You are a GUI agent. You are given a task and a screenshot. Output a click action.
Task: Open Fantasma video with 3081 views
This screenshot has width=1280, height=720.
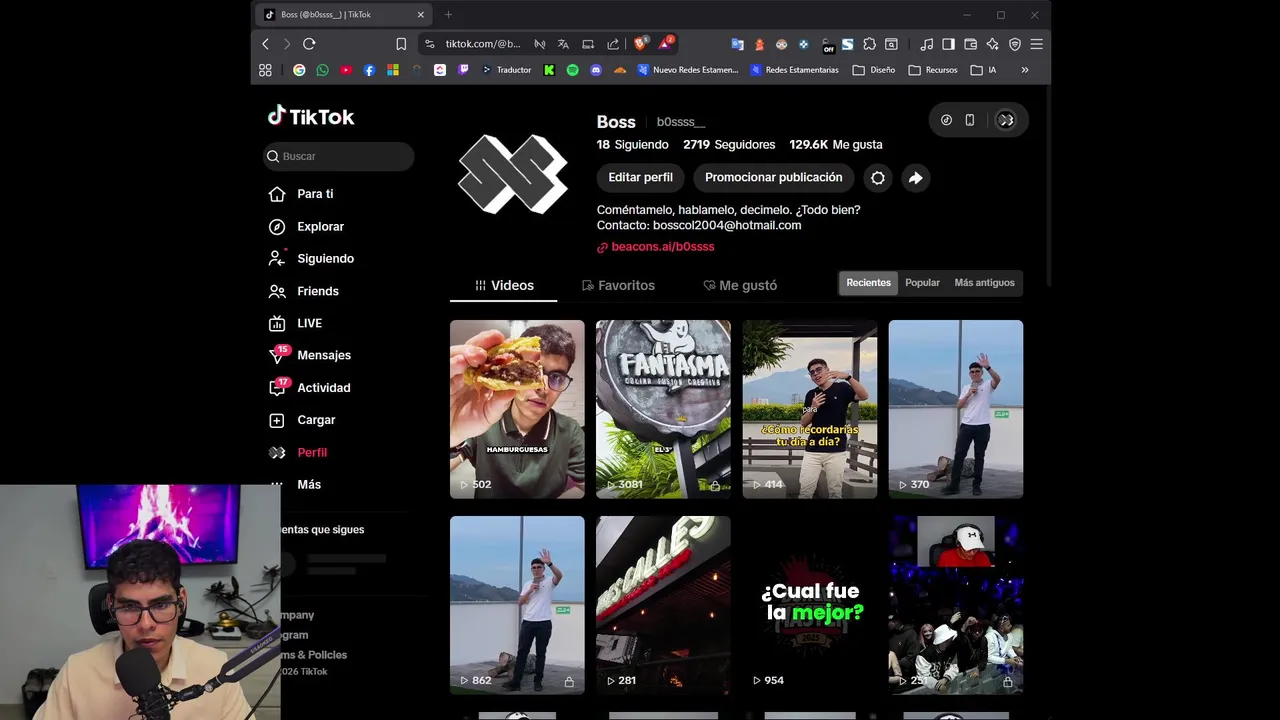(663, 409)
